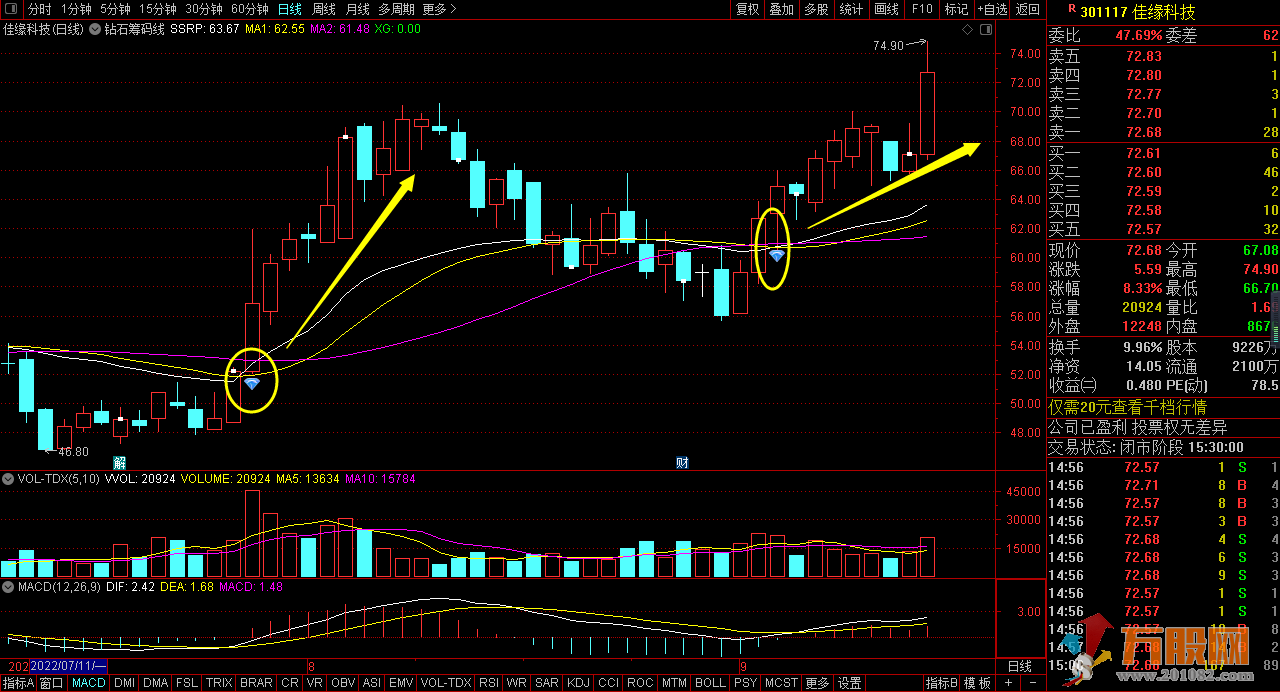The image size is (1280, 692).
Task: Toggle 复权 price adjustment
Action: (x=747, y=9)
